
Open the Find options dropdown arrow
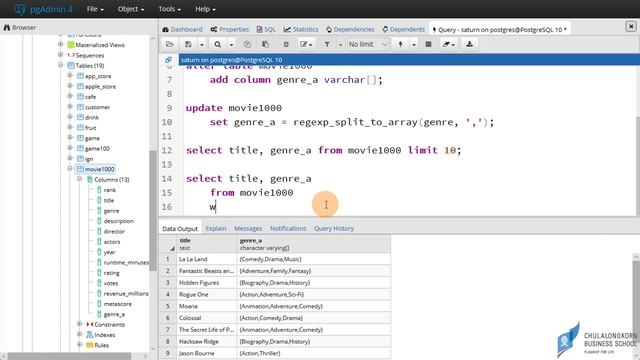point(231,44)
